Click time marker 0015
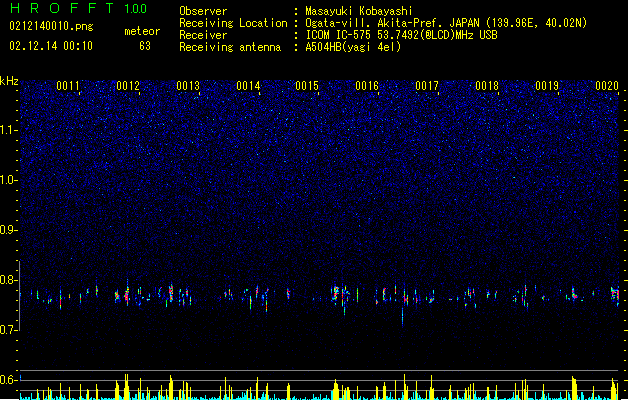 (x=307, y=86)
